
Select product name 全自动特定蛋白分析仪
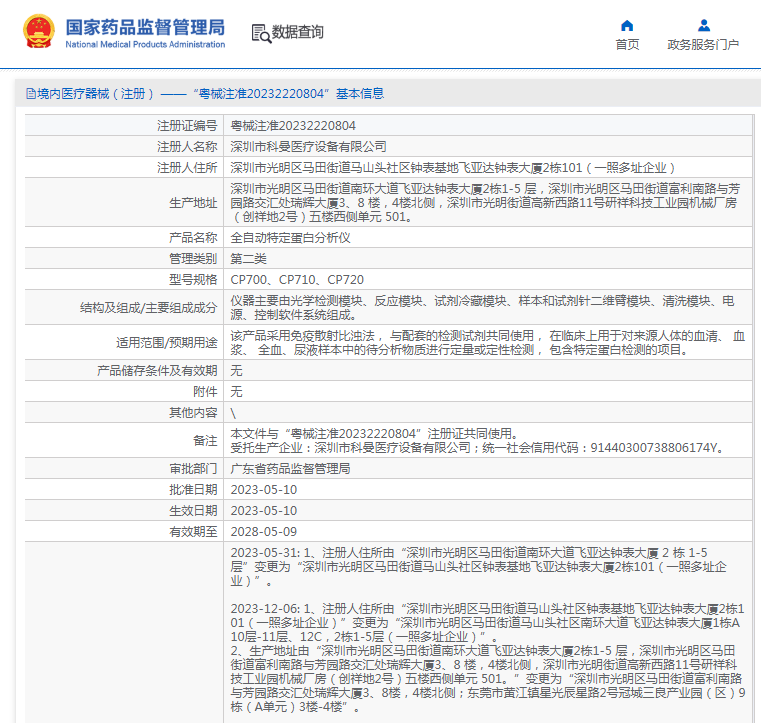tap(290, 238)
